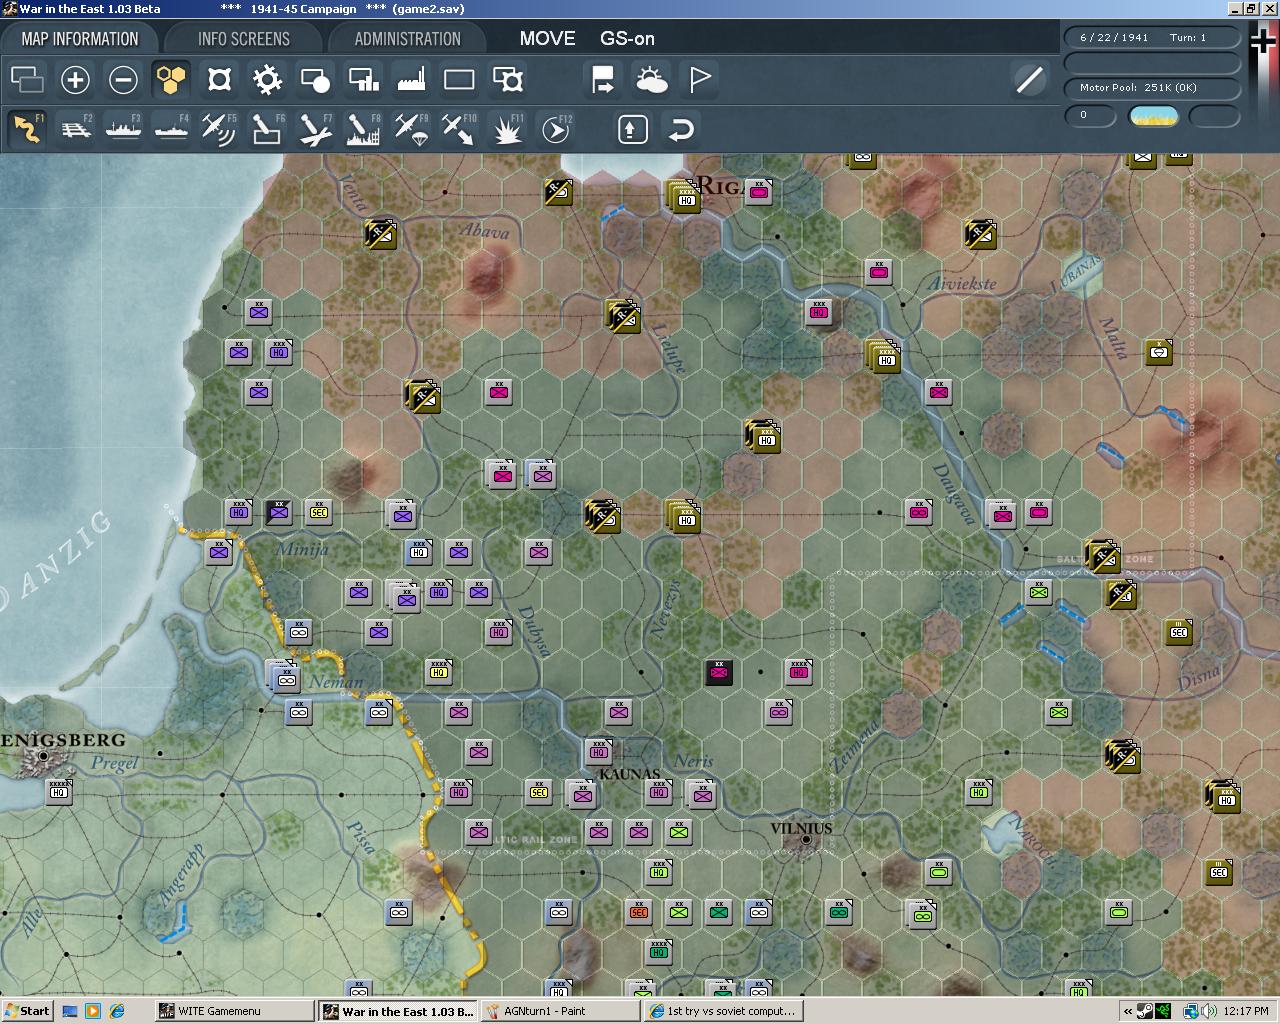
Task: Select F1 Move mode
Action: point(27,129)
